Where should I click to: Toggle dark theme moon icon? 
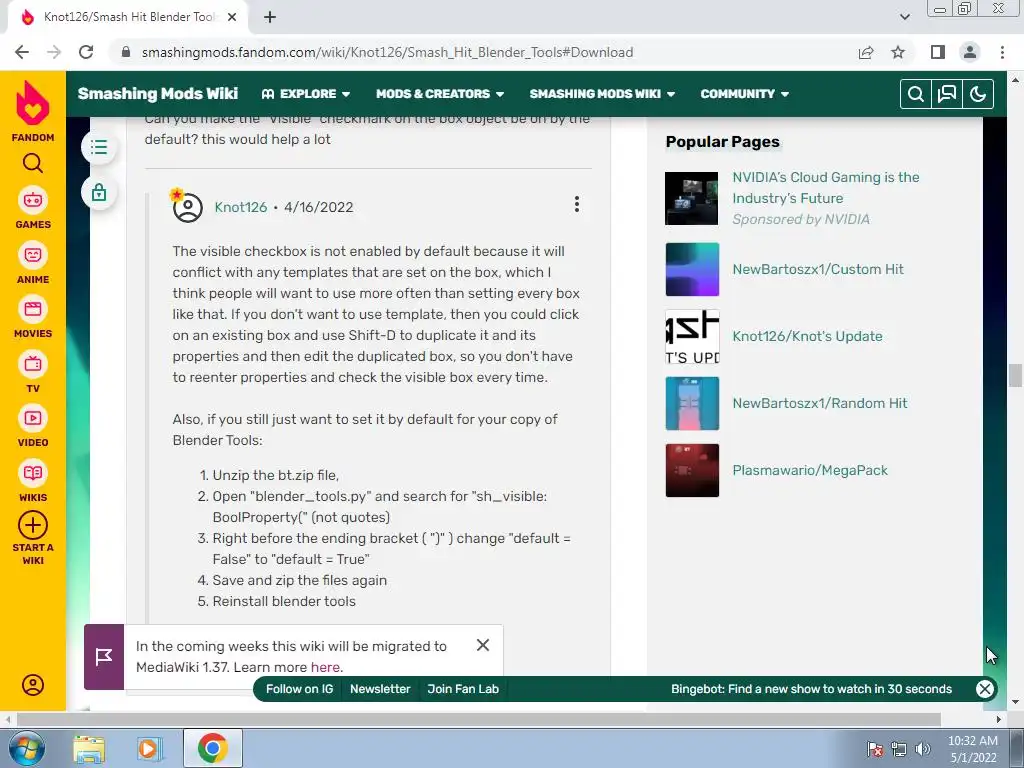(x=978, y=94)
